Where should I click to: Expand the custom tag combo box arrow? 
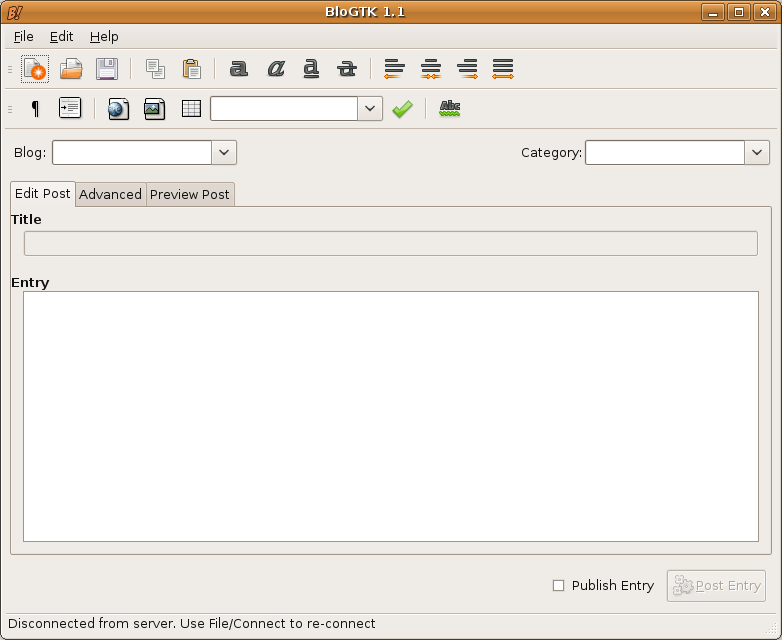[x=370, y=109]
